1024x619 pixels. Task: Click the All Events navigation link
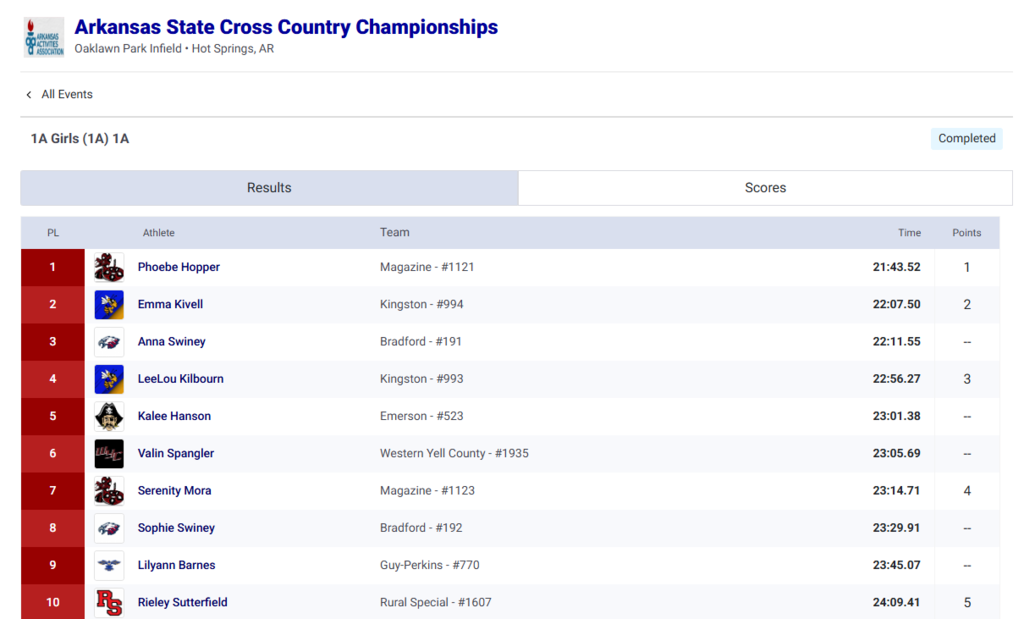pyautogui.click(x=66, y=94)
